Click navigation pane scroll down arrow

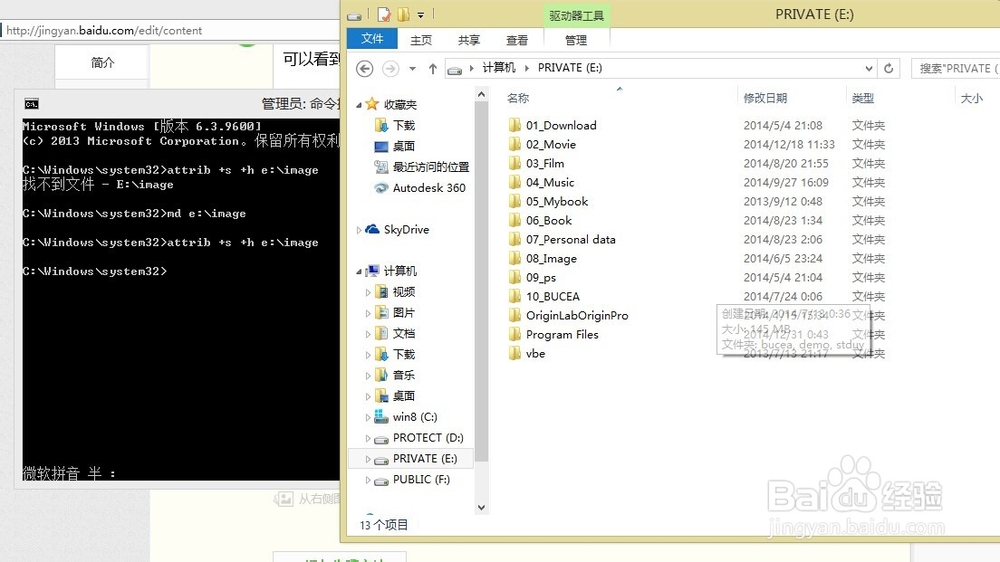482,508
